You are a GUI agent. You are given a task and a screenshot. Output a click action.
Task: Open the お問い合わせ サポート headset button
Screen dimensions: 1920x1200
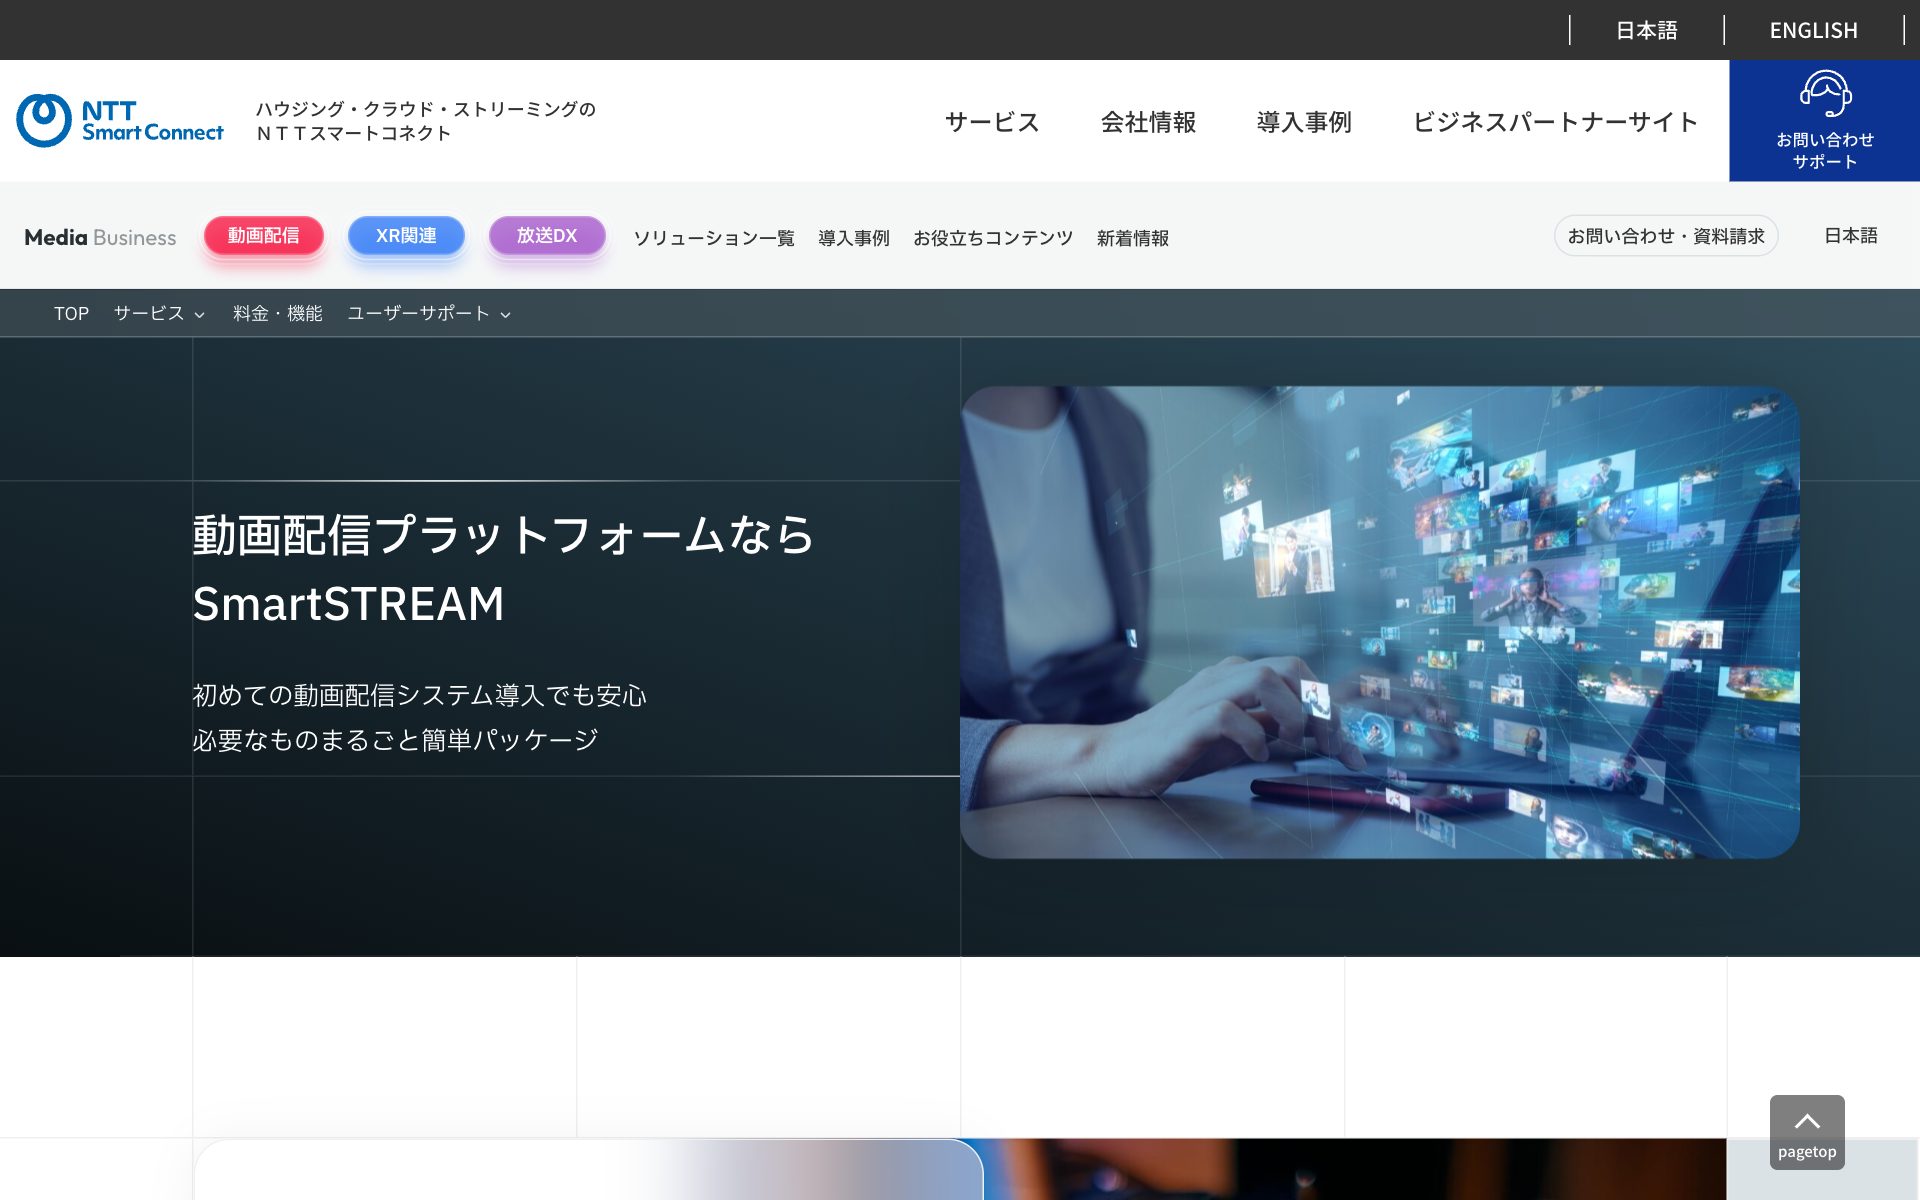tap(1824, 121)
